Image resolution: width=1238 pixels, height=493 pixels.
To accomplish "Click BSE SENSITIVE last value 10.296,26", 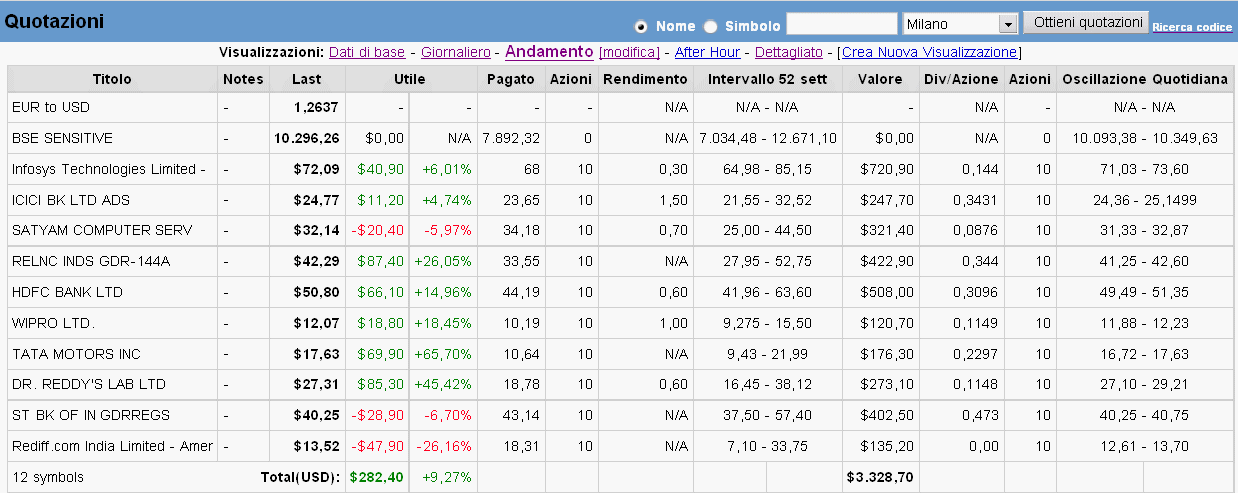I will [x=307, y=138].
